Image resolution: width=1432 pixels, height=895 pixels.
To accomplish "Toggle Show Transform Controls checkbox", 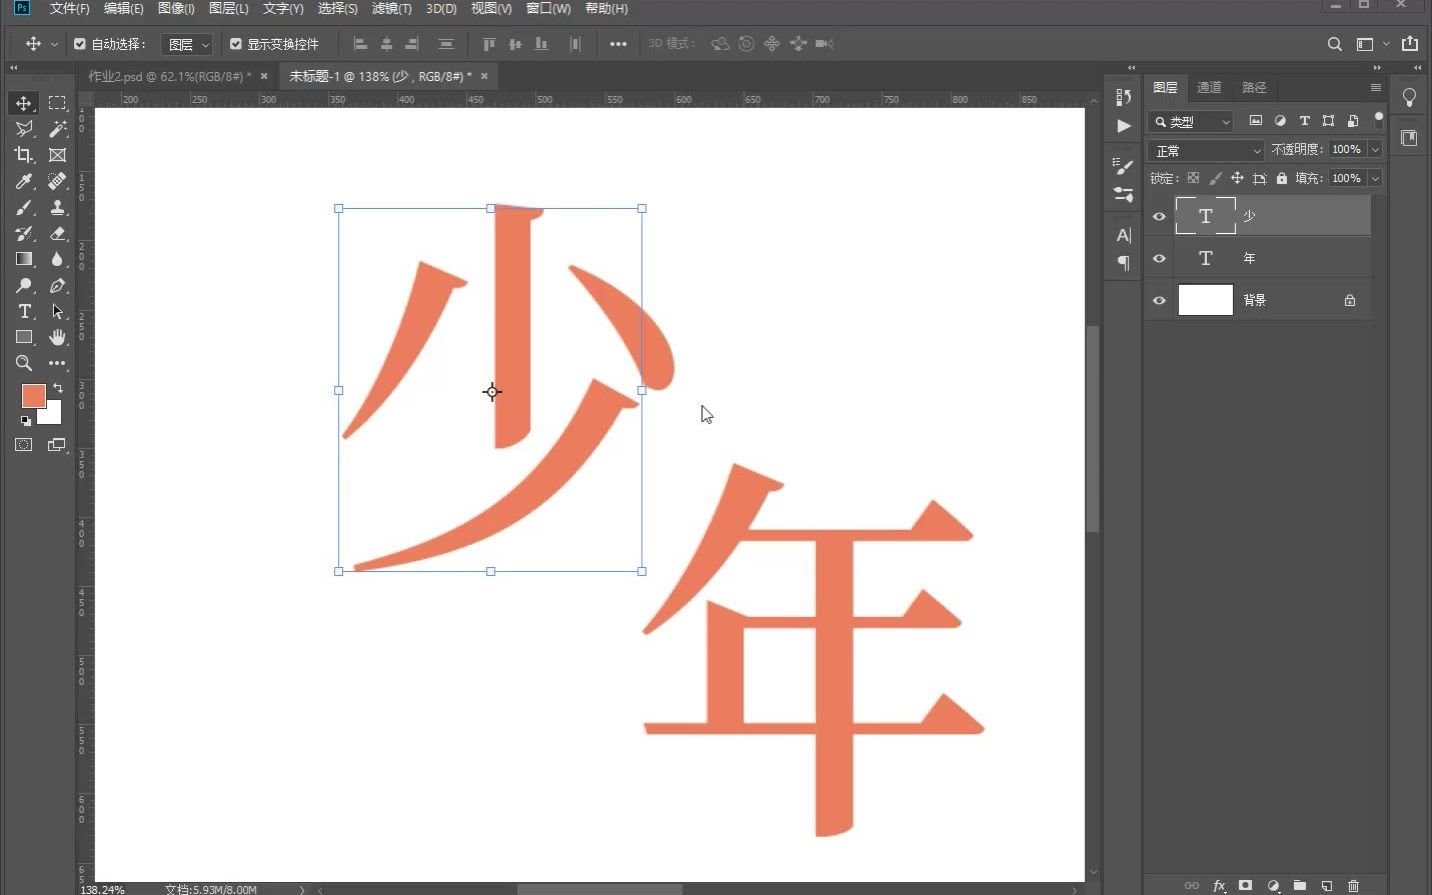I will pos(236,44).
